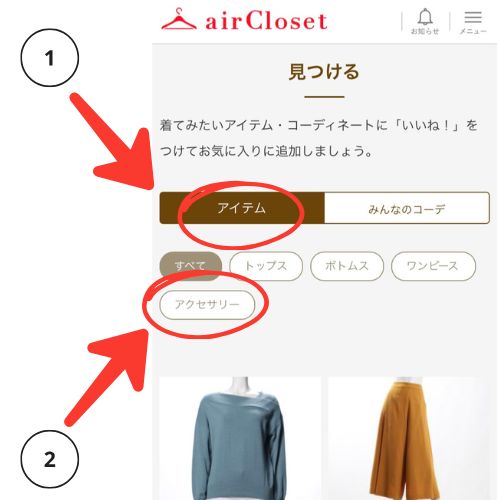Open the mustard wide pants item

click(409, 438)
